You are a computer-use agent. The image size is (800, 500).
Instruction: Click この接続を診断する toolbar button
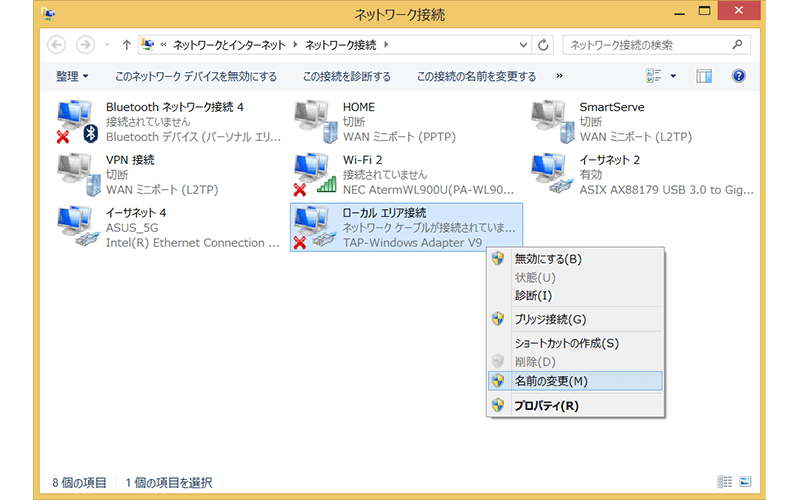coord(347,76)
